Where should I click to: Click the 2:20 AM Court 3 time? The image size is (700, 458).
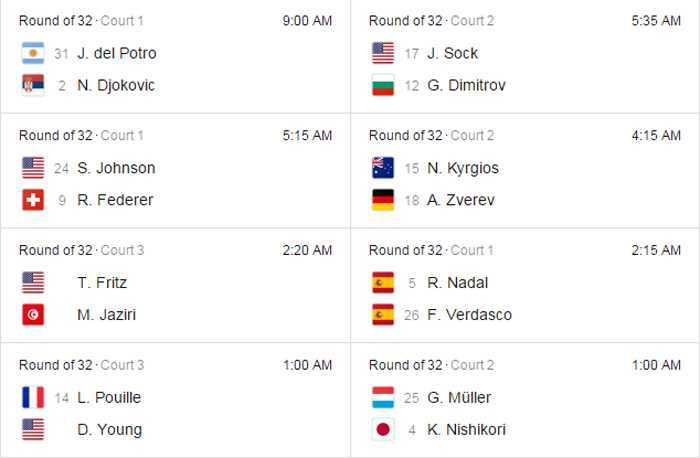tap(308, 251)
